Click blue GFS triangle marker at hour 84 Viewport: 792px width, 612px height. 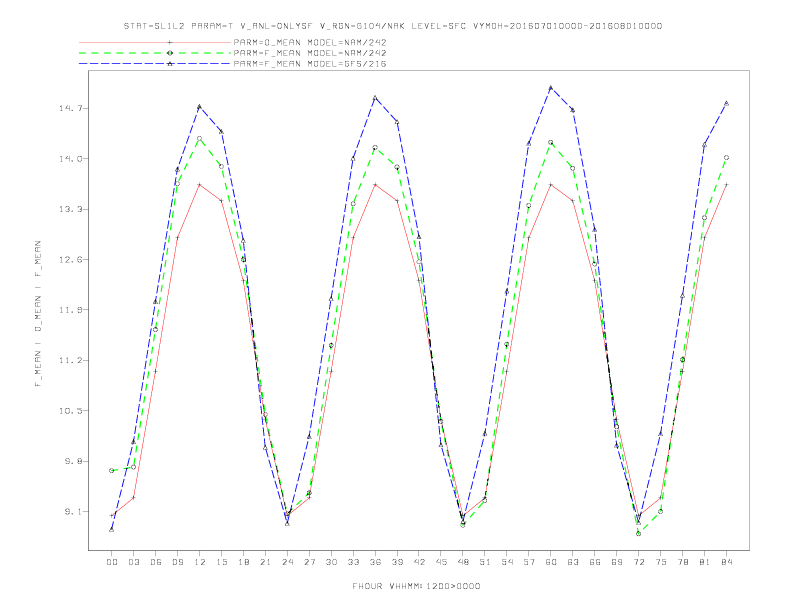(x=726, y=103)
